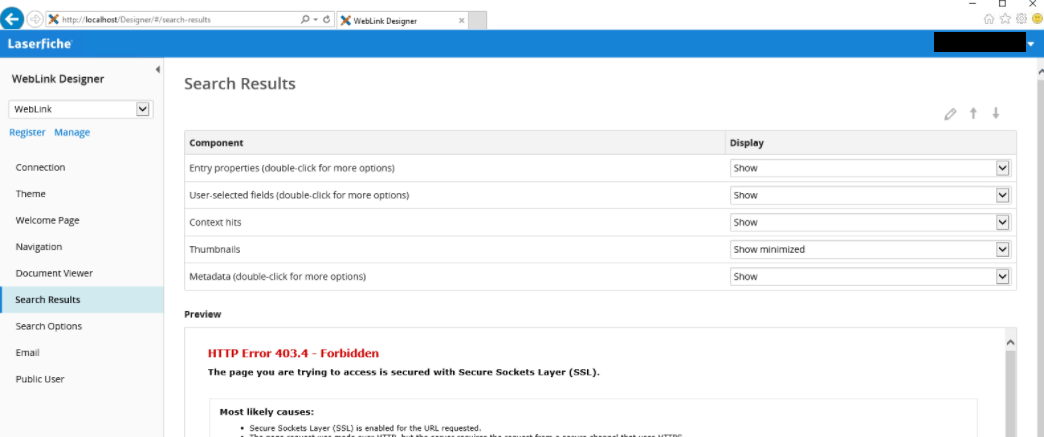Click the preview pane vertical scrollbar
The width and height of the screenshot is (1044, 437).
1010,393
